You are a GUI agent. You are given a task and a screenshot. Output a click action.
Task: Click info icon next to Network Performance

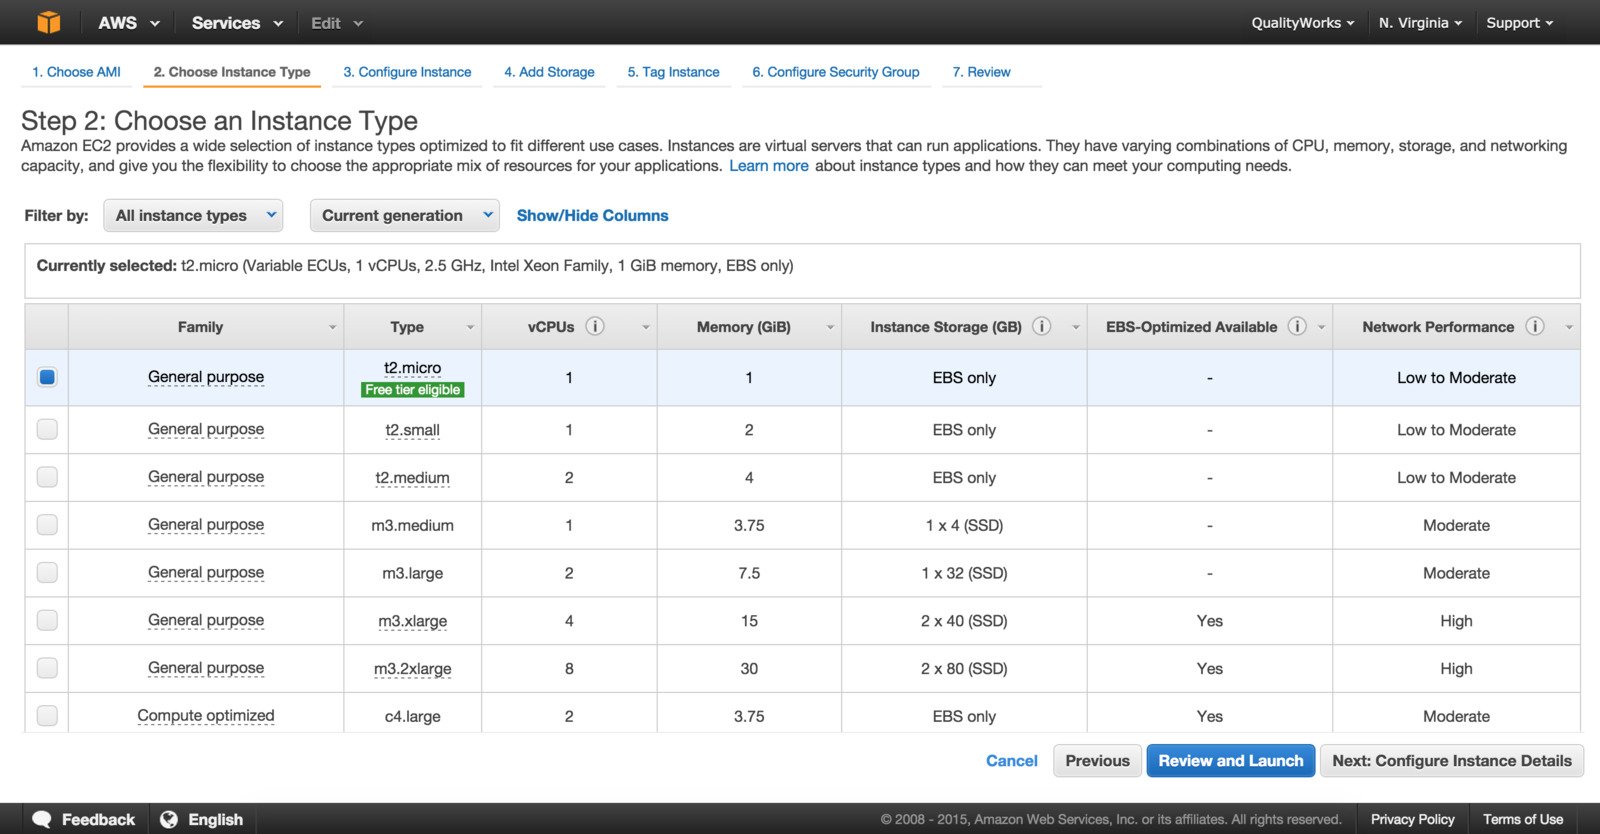pyautogui.click(x=1535, y=326)
